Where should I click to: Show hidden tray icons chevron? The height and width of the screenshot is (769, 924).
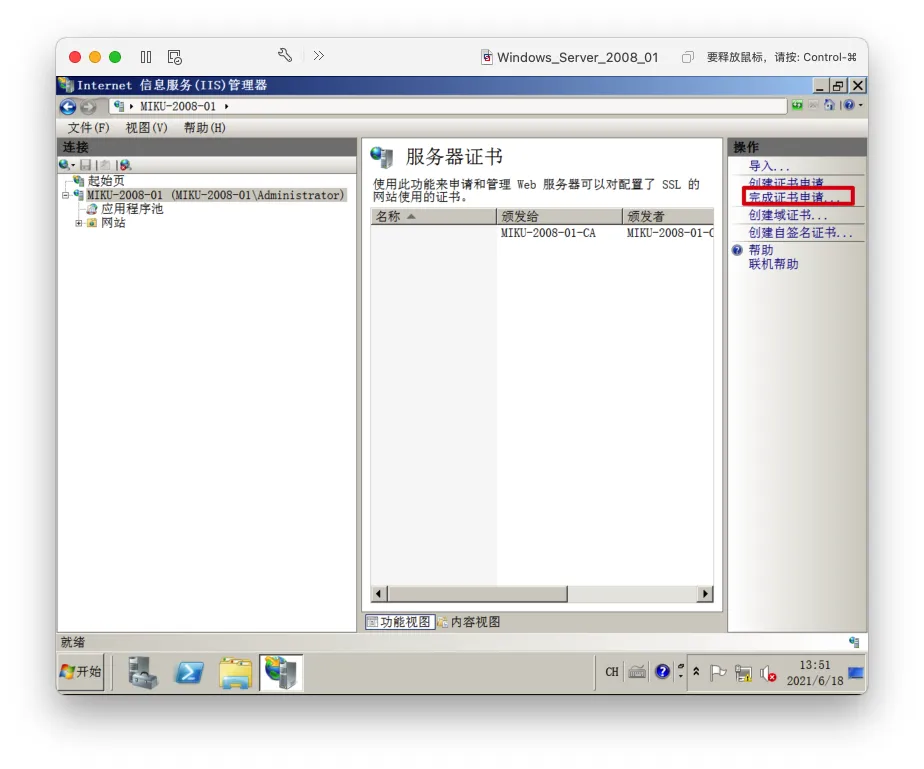click(x=696, y=671)
